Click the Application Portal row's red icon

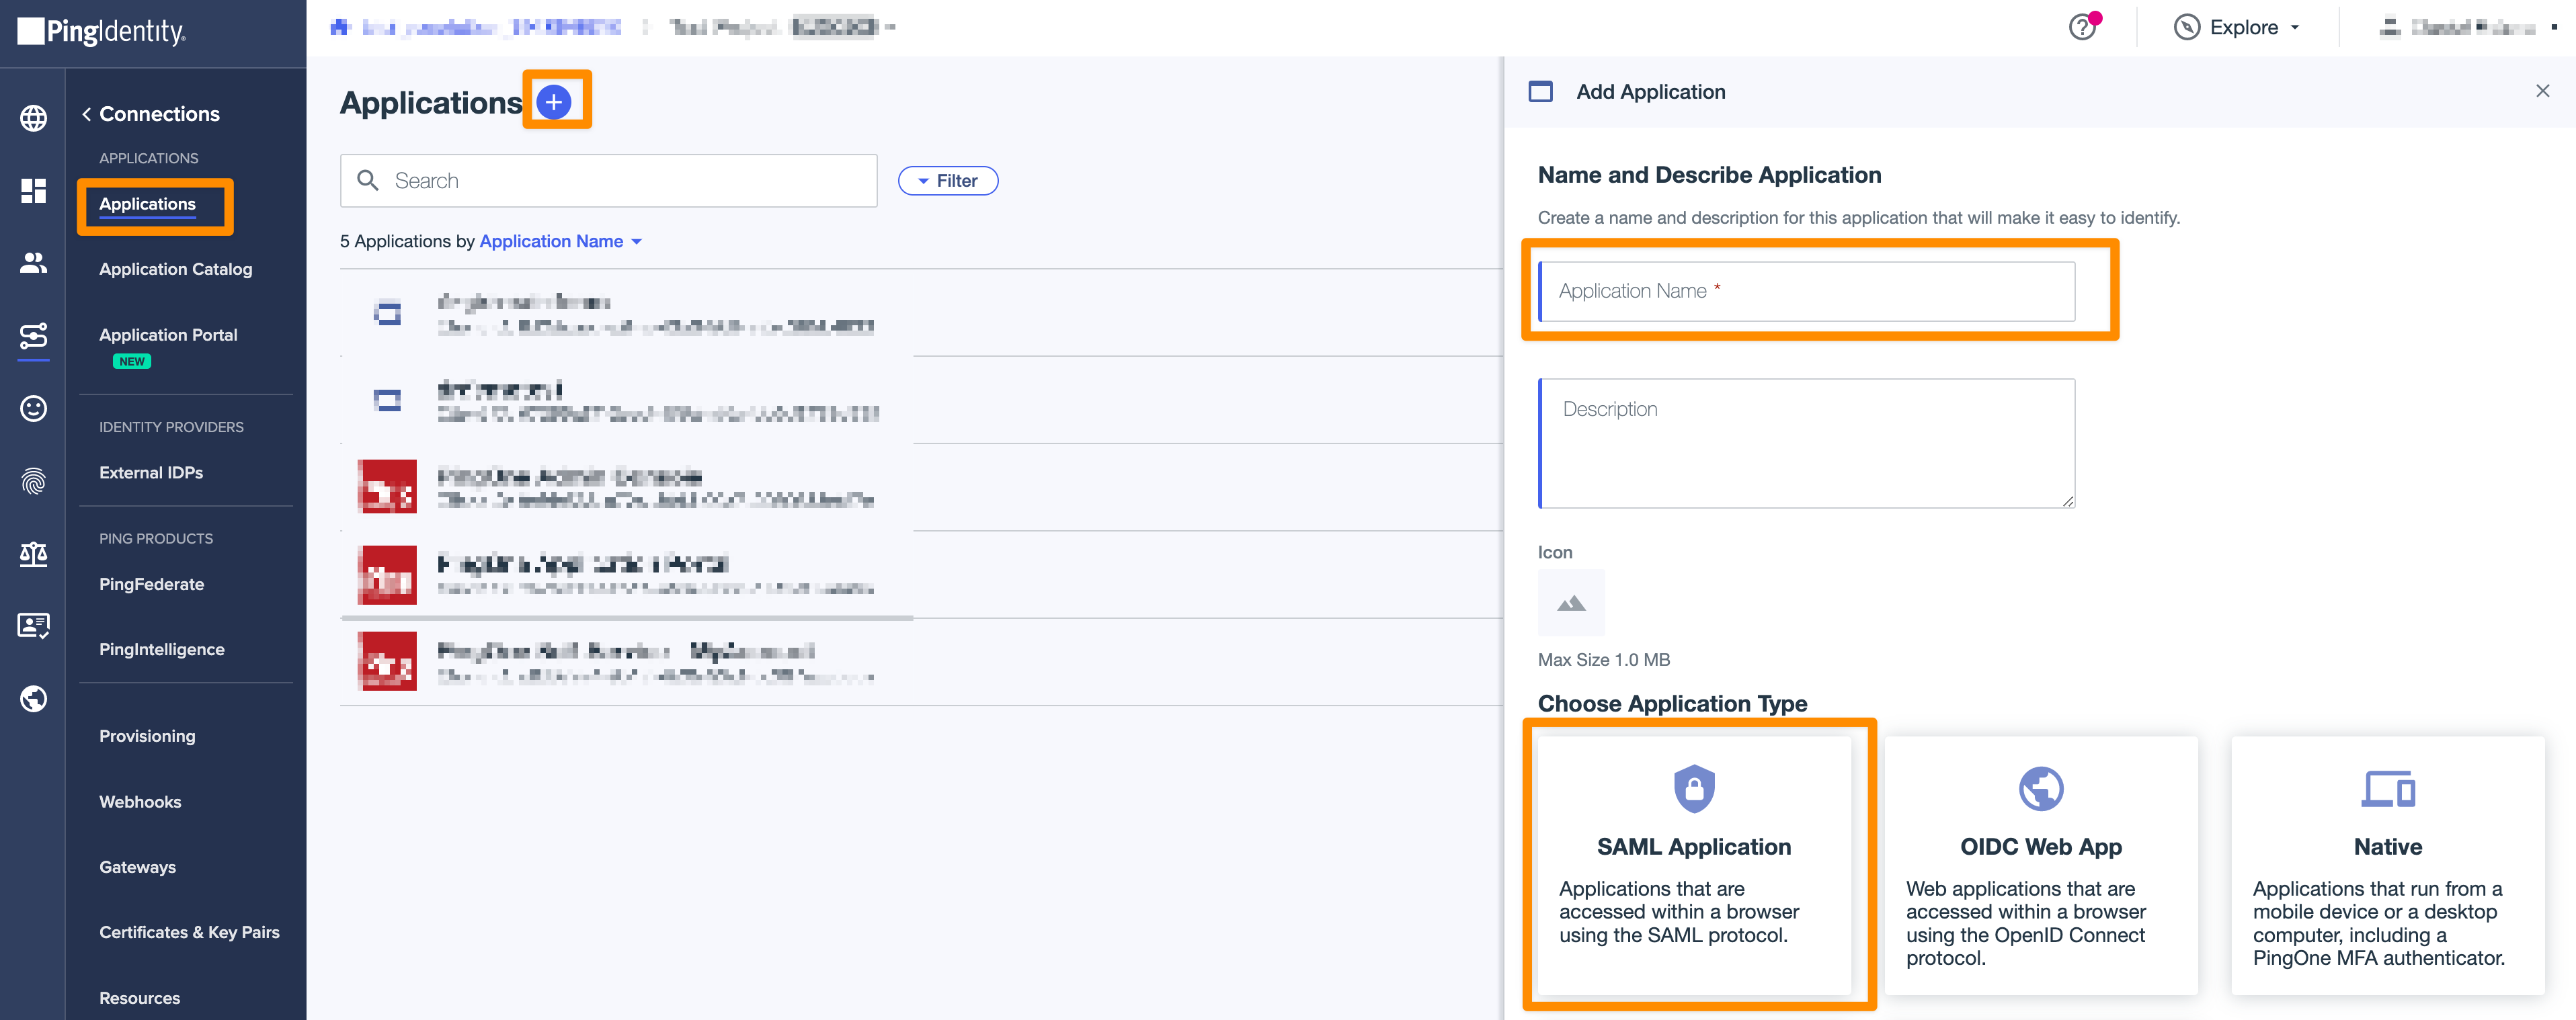pyautogui.click(x=387, y=575)
